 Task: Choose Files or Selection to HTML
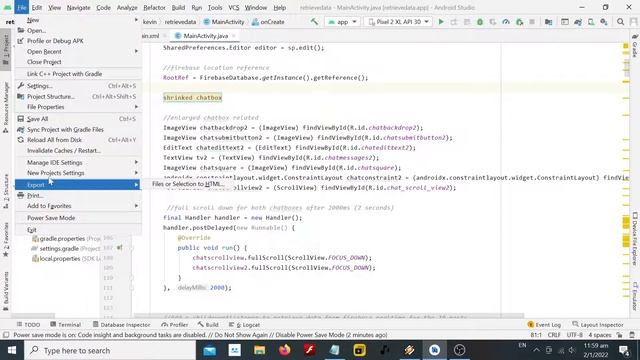pos(188,184)
